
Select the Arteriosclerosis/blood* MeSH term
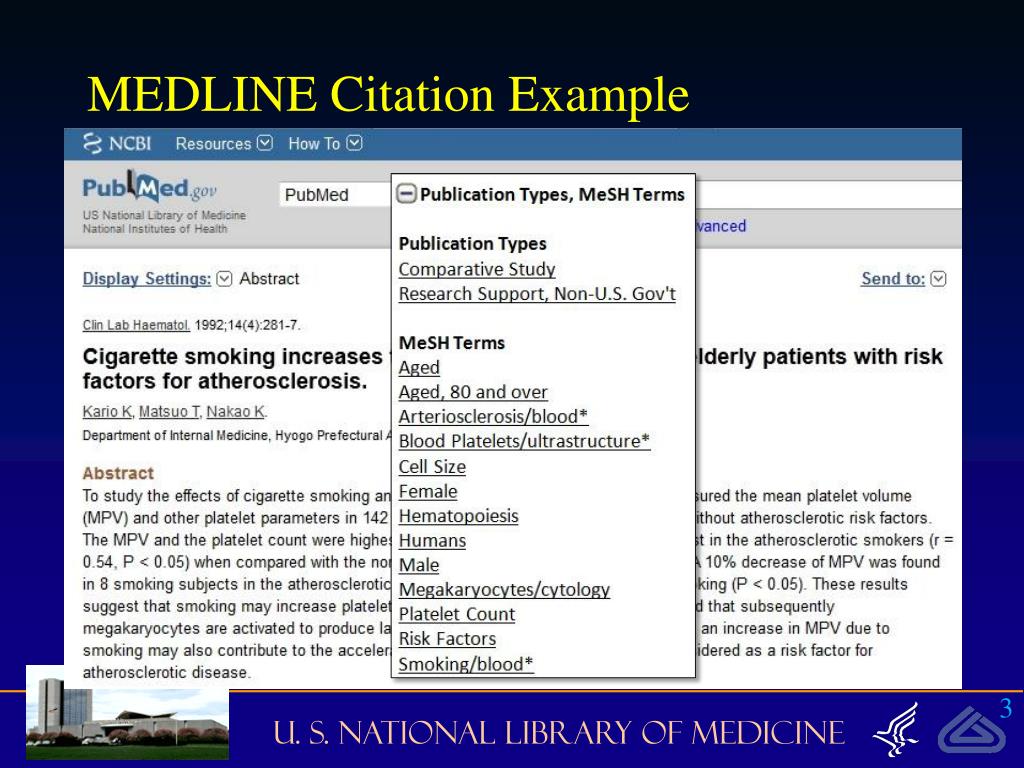[493, 417]
